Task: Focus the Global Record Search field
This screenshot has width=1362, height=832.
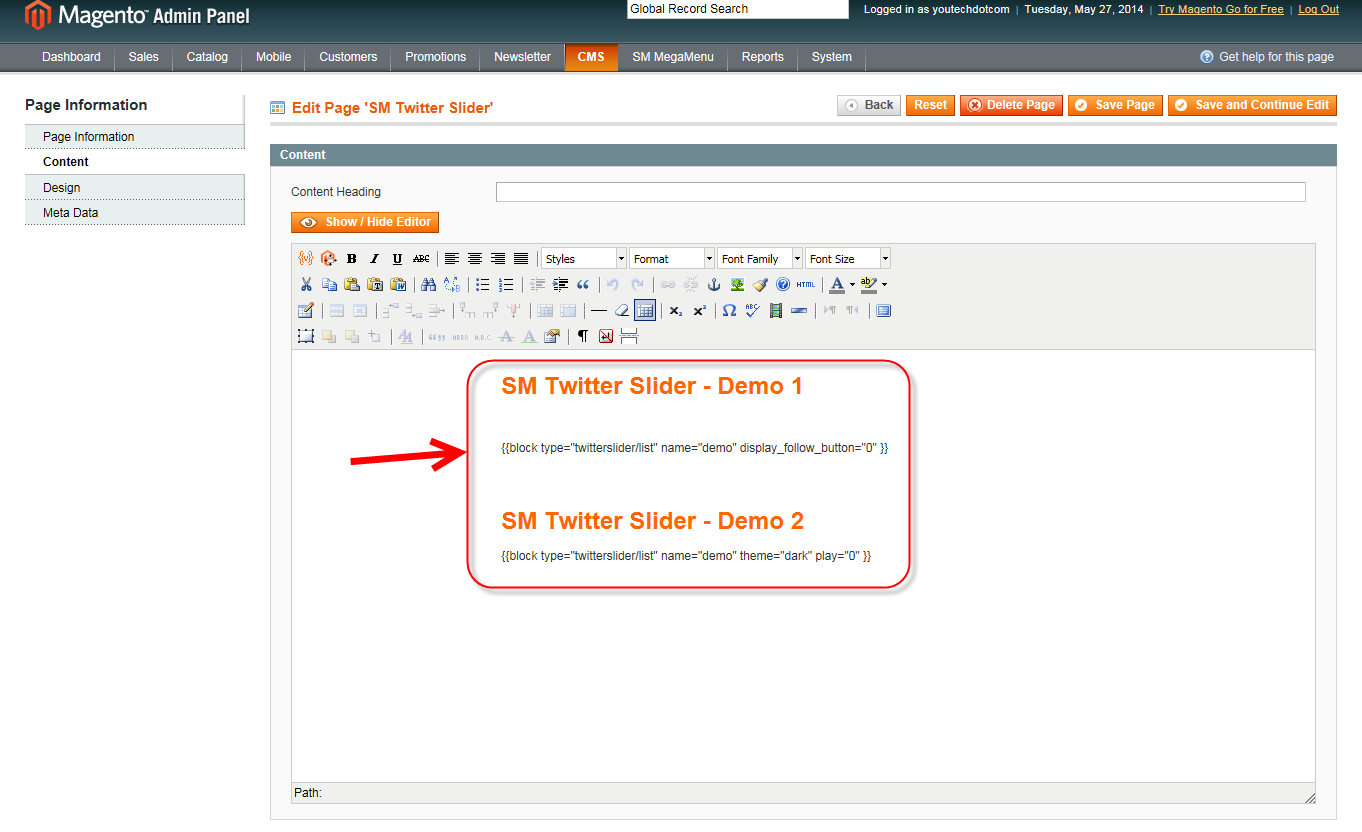Action: tap(738, 9)
